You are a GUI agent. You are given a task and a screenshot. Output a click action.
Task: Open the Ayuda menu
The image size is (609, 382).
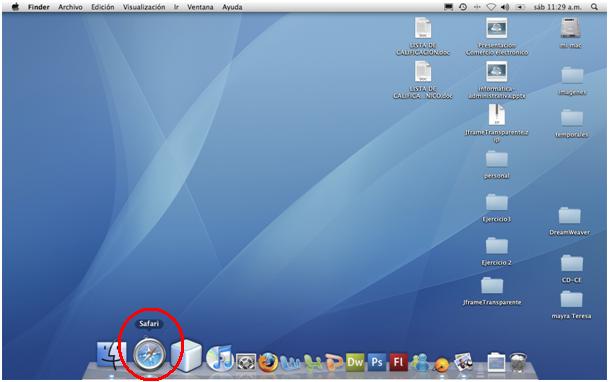coord(232,7)
